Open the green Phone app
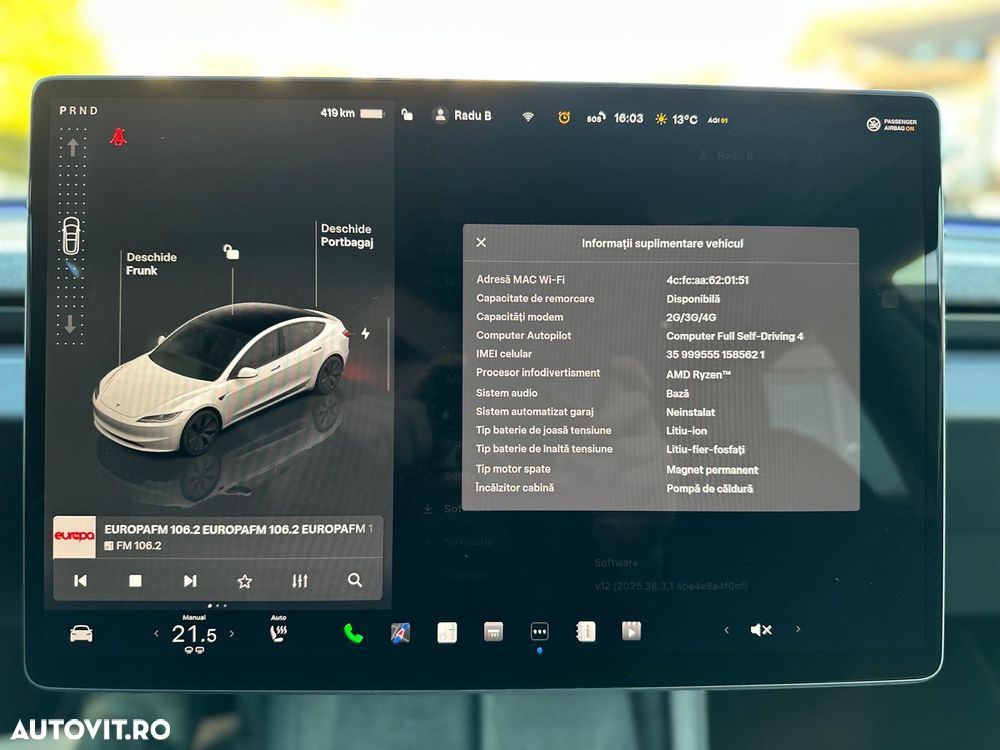The width and height of the screenshot is (1000, 750). pyautogui.click(x=353, y=633)
